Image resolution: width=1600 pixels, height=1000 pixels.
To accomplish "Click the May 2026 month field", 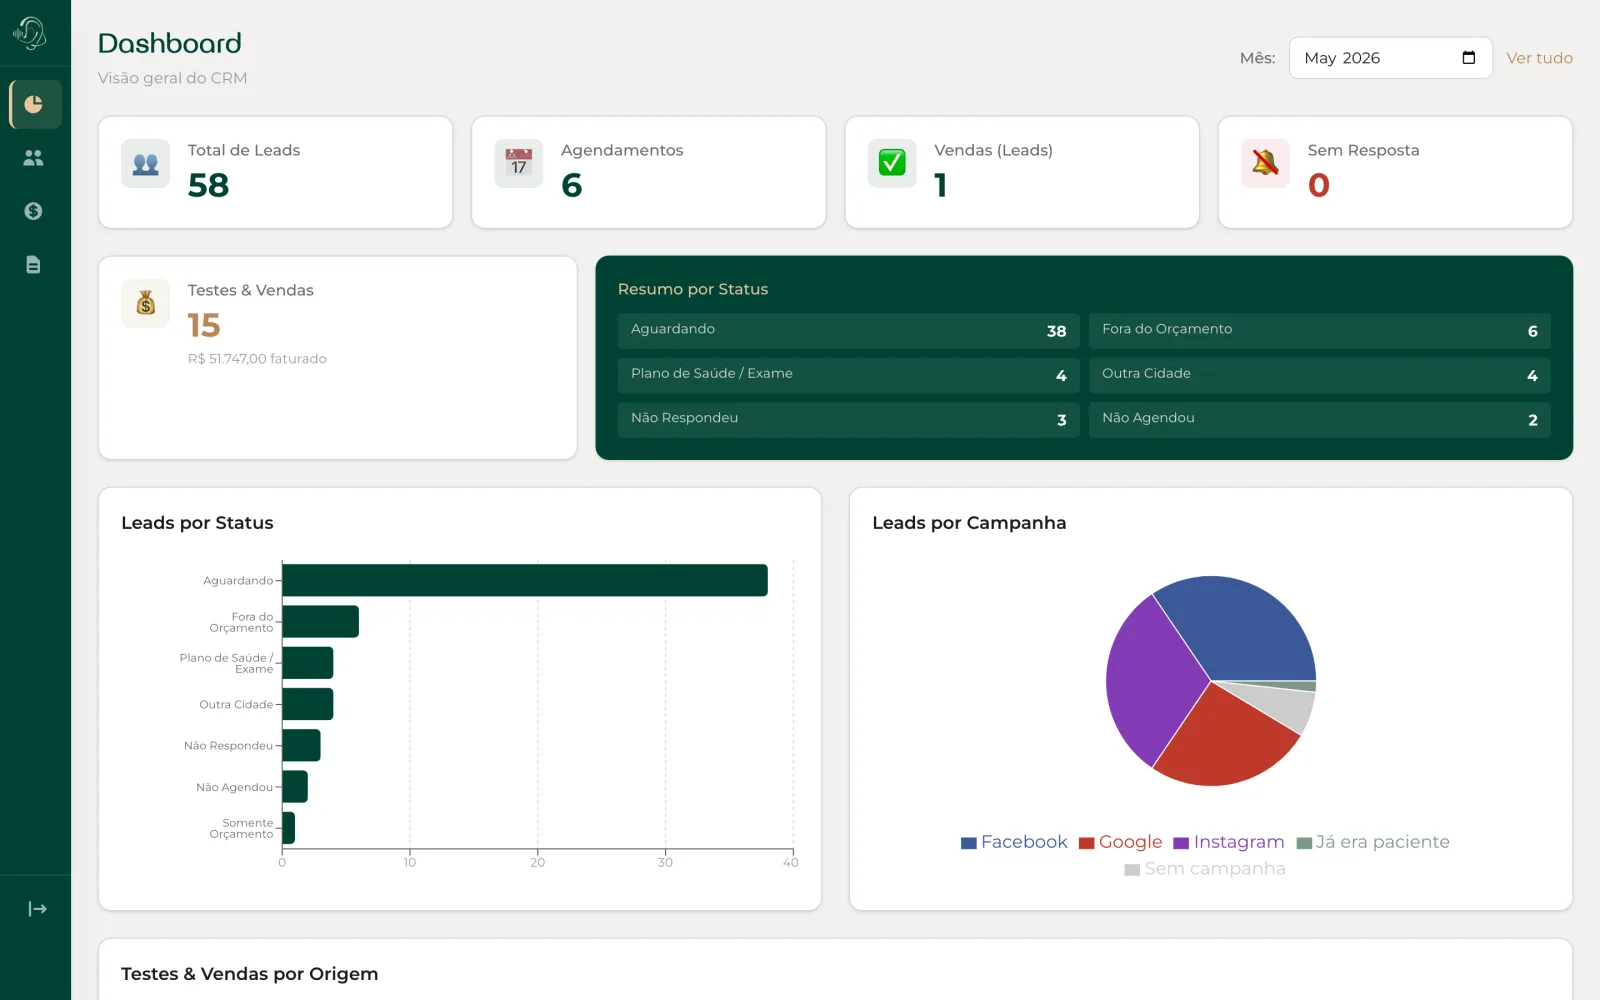I will (1390, 58).
